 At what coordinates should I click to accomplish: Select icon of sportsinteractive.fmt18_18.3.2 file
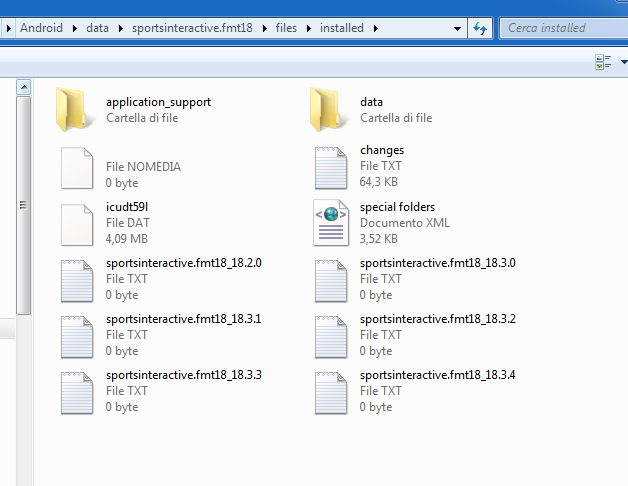pos(331,337)
